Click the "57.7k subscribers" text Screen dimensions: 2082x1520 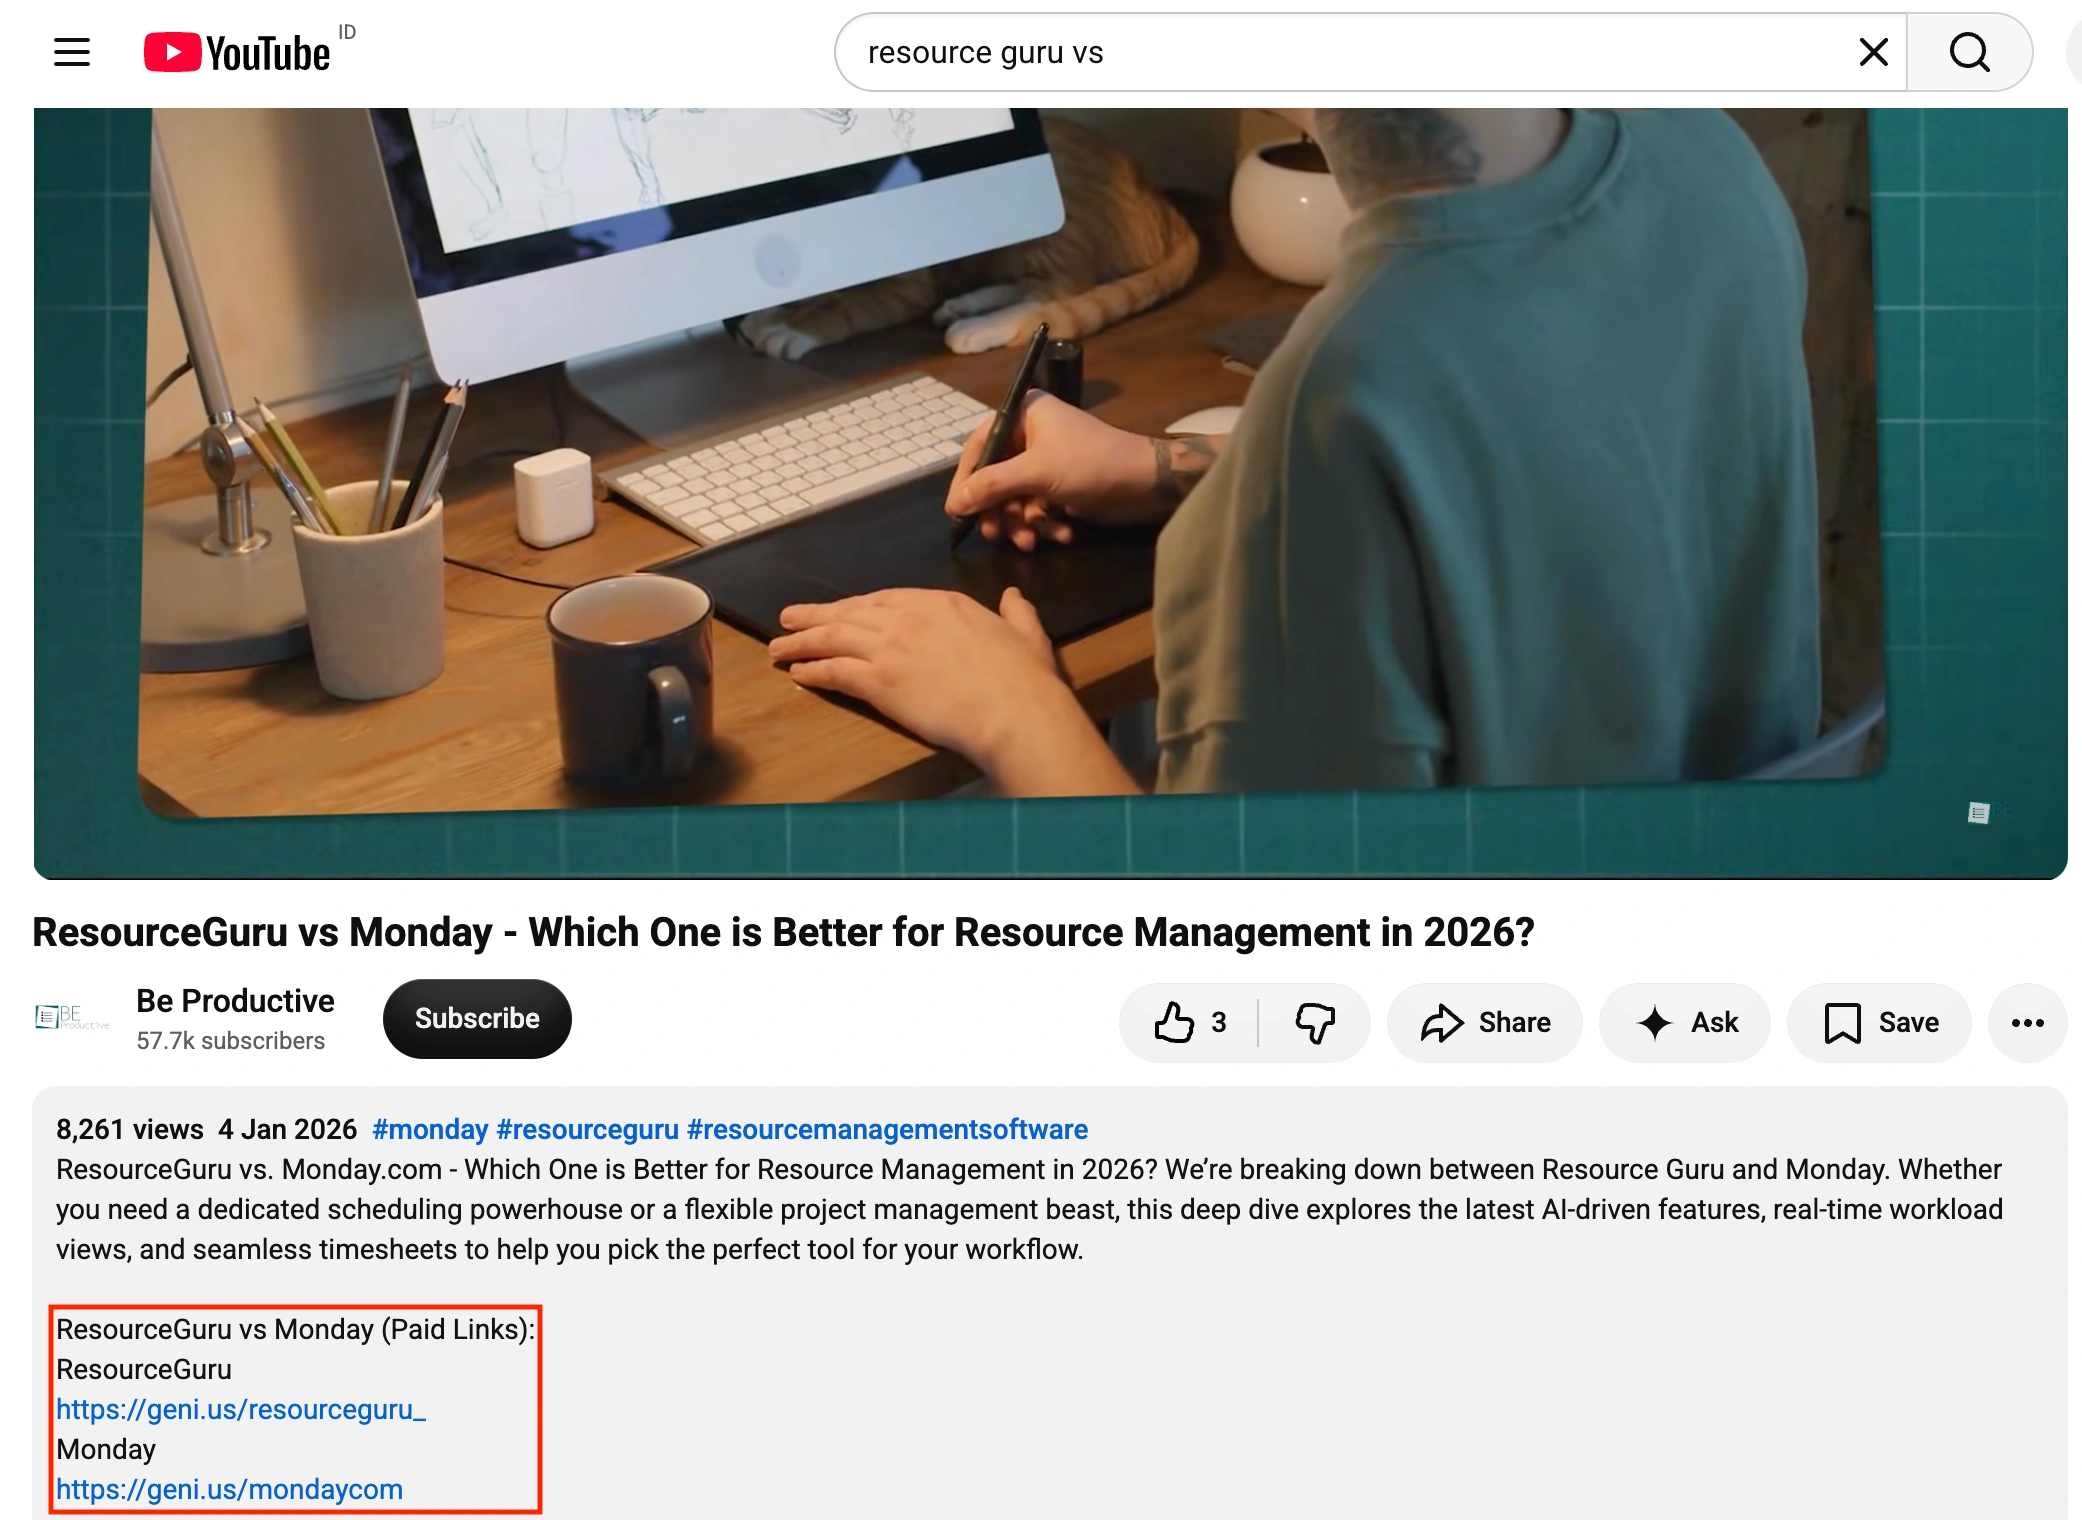point(230,1041)
